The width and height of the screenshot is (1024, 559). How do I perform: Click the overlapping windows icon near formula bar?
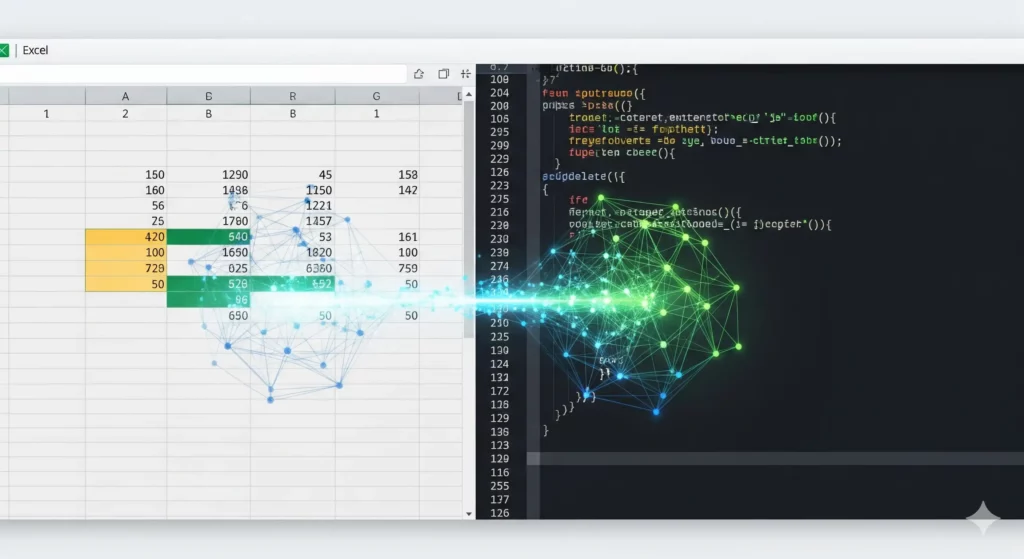(442, 74)
